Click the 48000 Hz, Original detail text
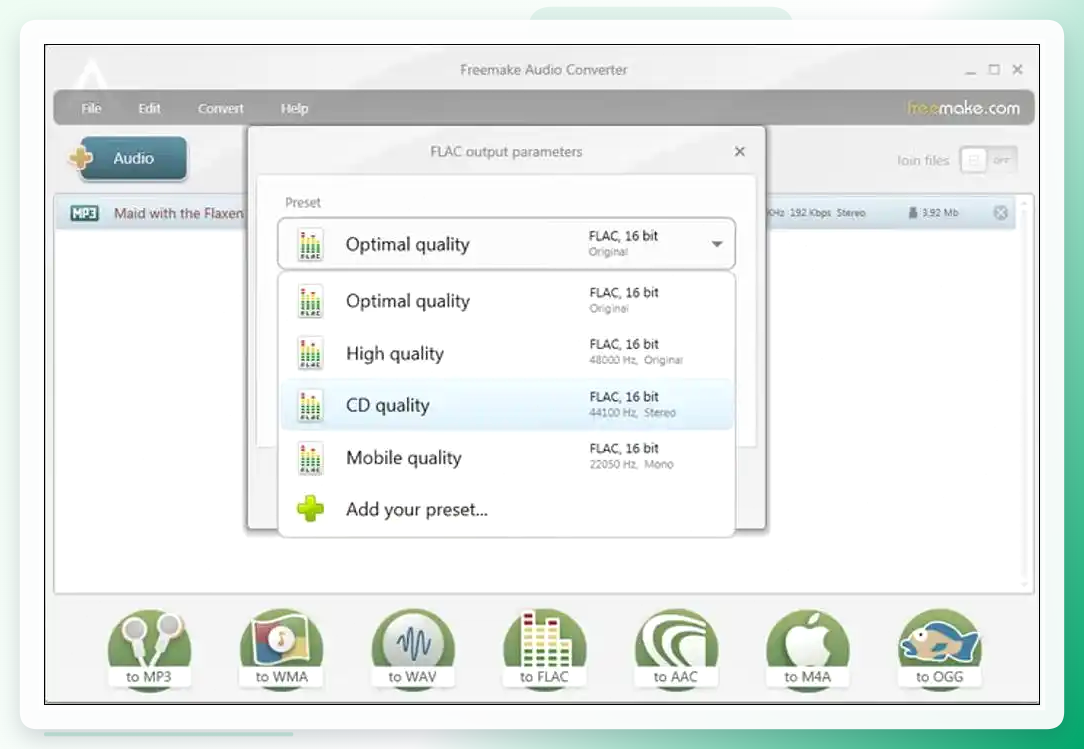Image resolution: width=1084 pixels, height=749 pixels. pos(636,360)
